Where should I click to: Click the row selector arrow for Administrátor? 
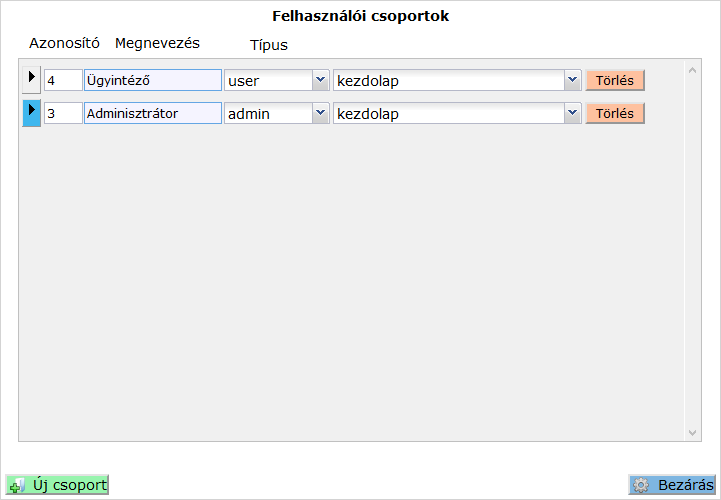(x=31, y=112)
